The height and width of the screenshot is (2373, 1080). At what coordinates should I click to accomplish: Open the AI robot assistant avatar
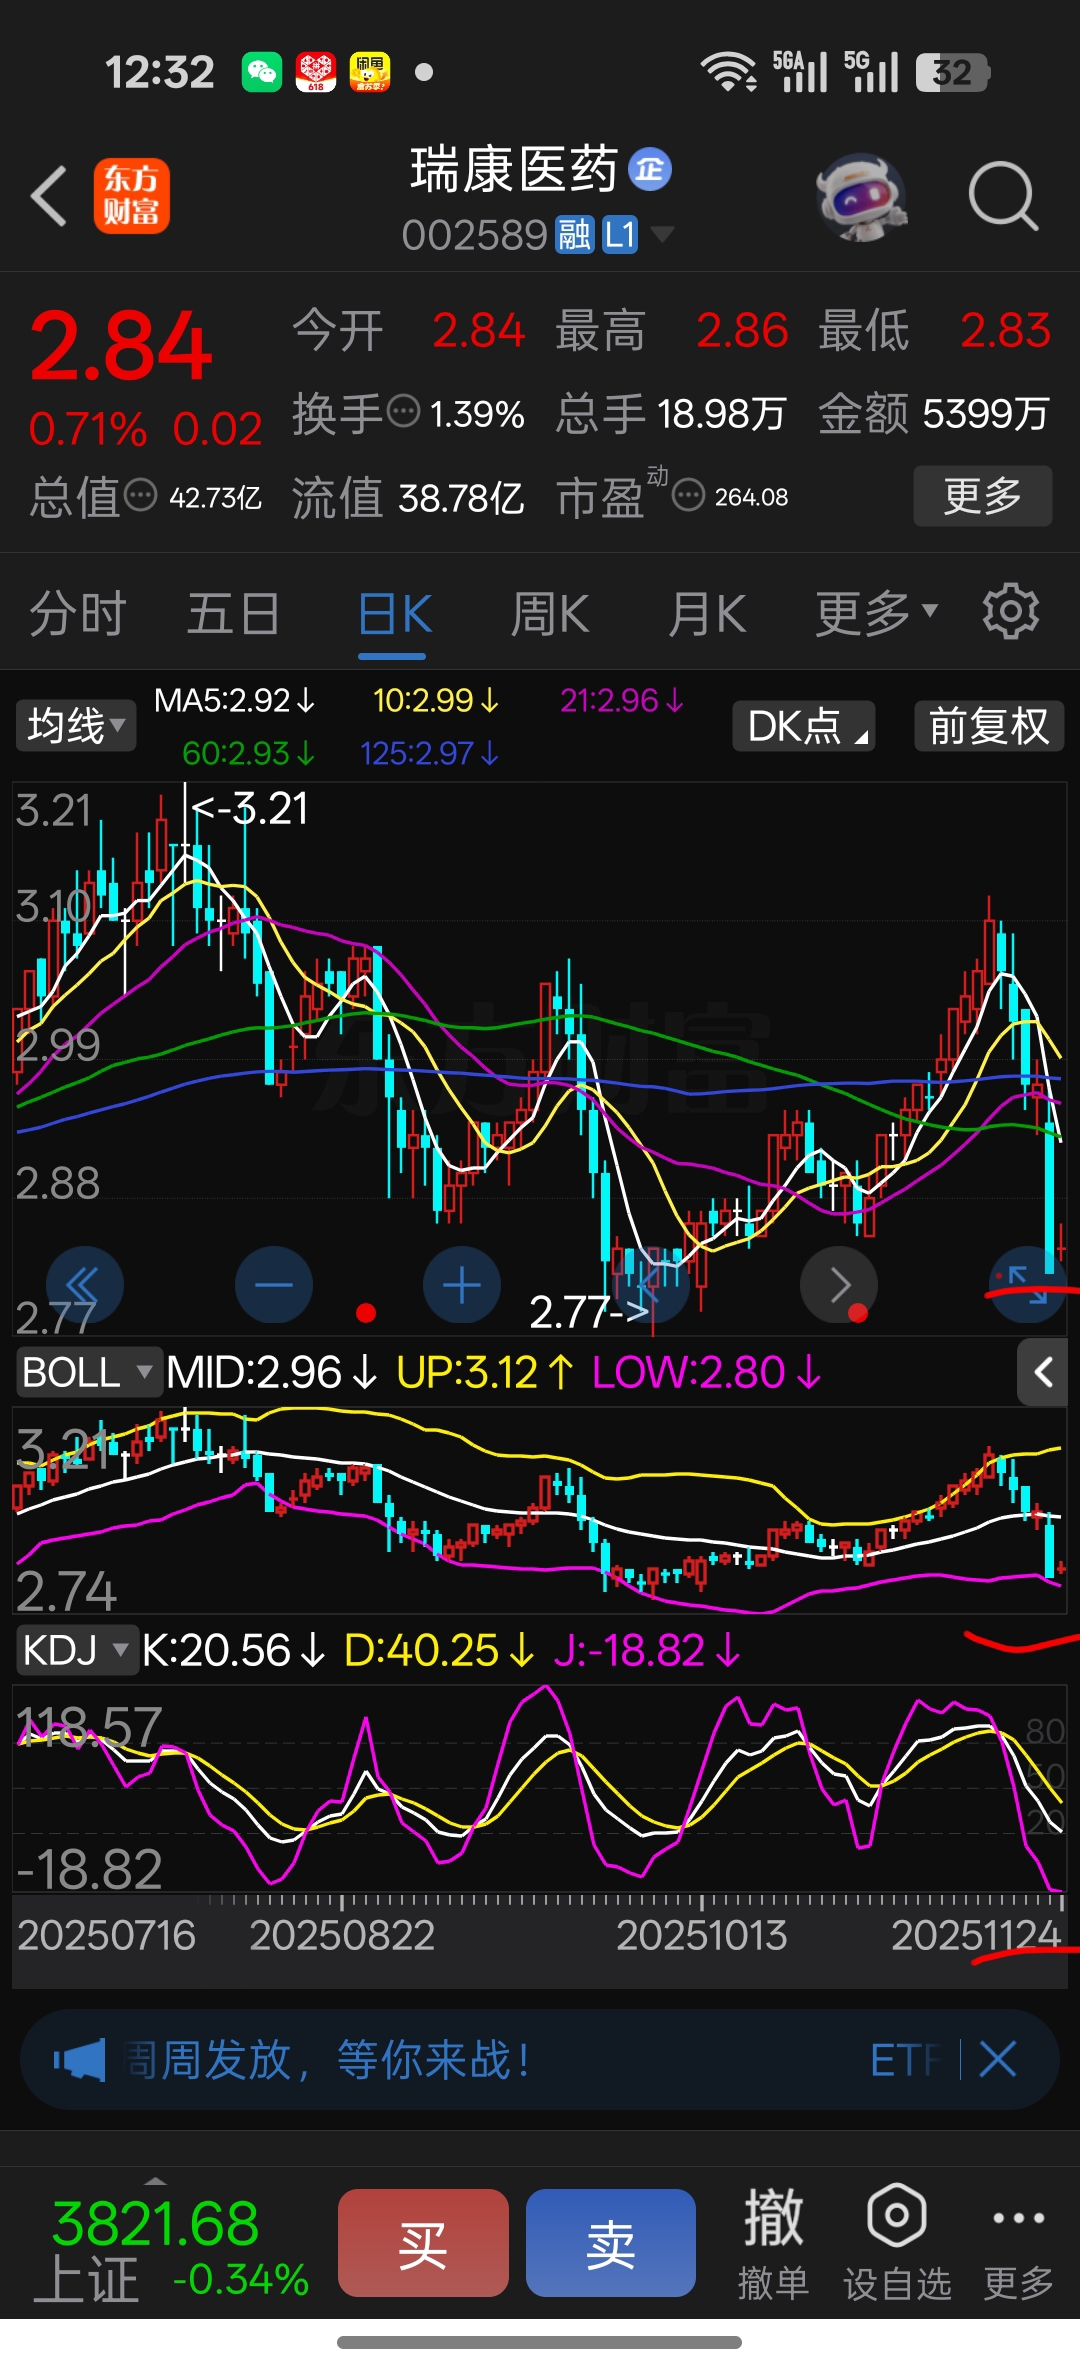[x=861, y=196]
